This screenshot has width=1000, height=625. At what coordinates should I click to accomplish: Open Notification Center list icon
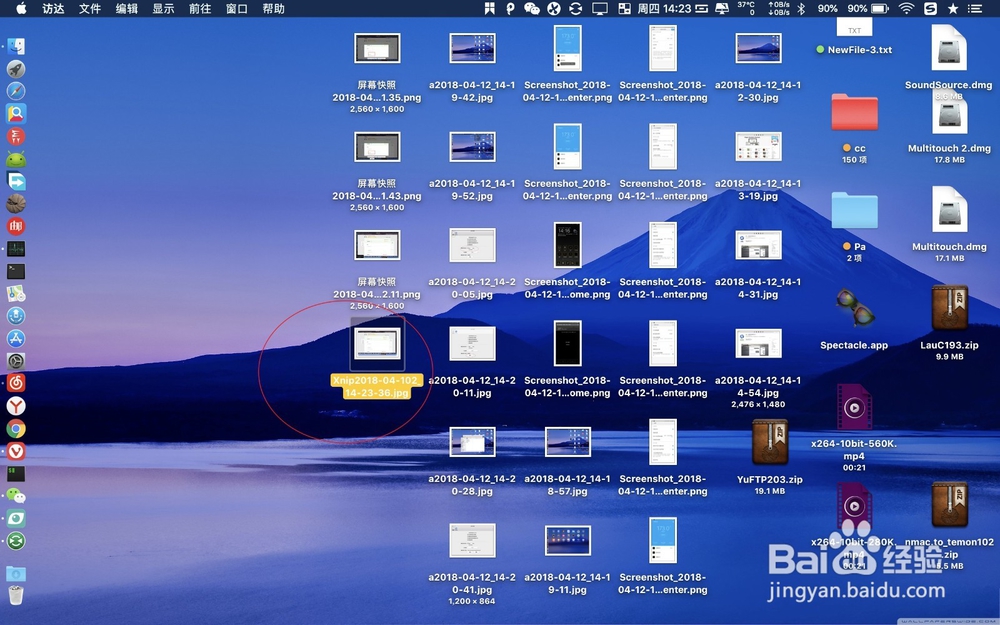click(975, 8)
